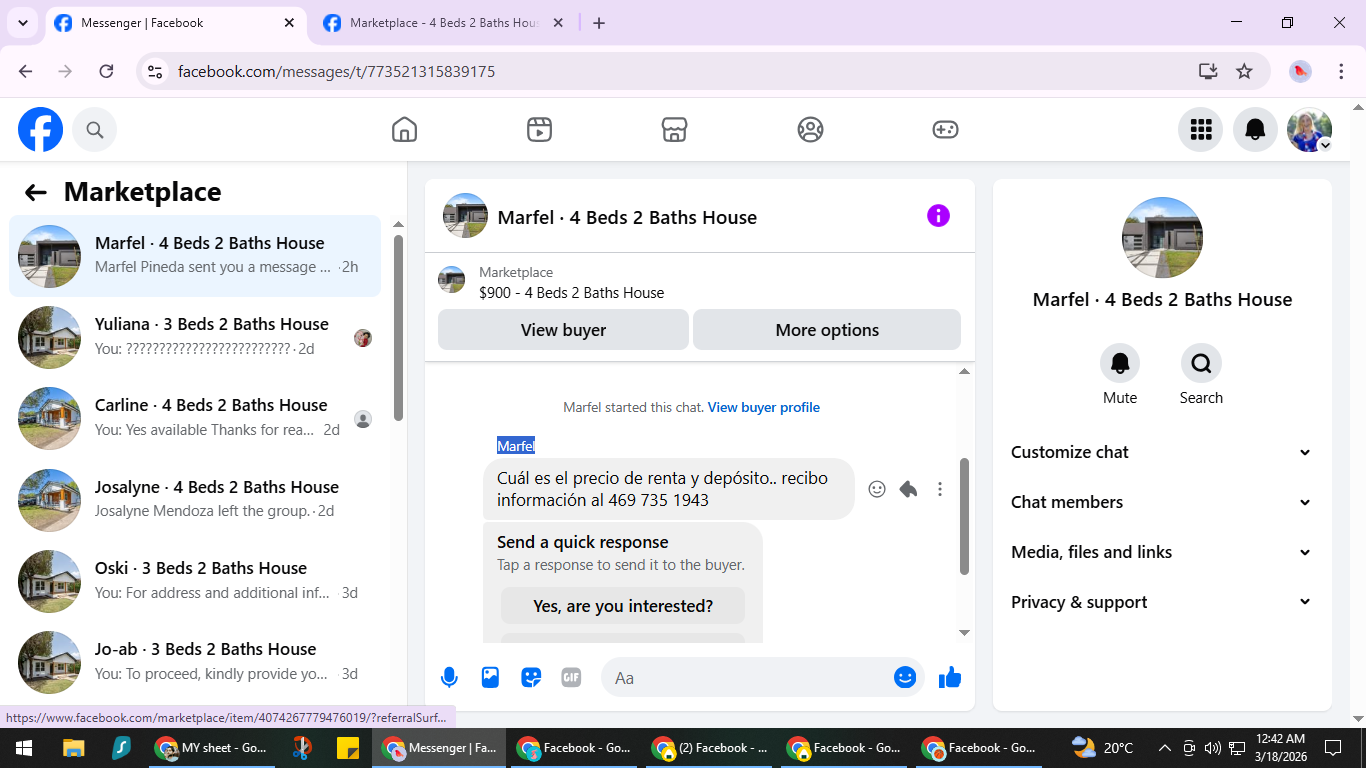Open the account profile picture menu
The width and height of the screenshot is (1366, 768).
tap(1309, 130)
